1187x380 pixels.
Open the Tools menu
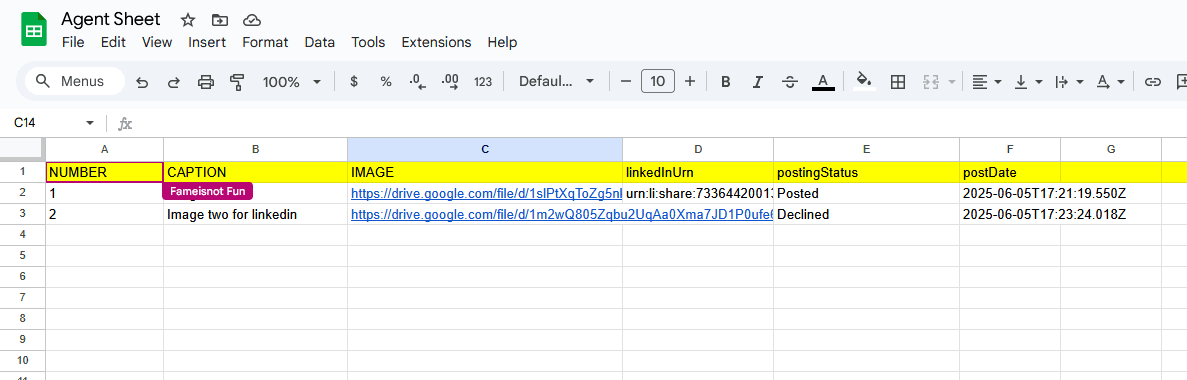[x=368, y=42]
